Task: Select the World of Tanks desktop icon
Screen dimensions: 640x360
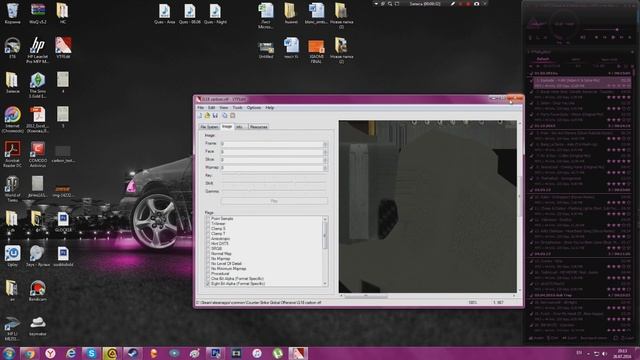Action: click(x=12, y=189)
